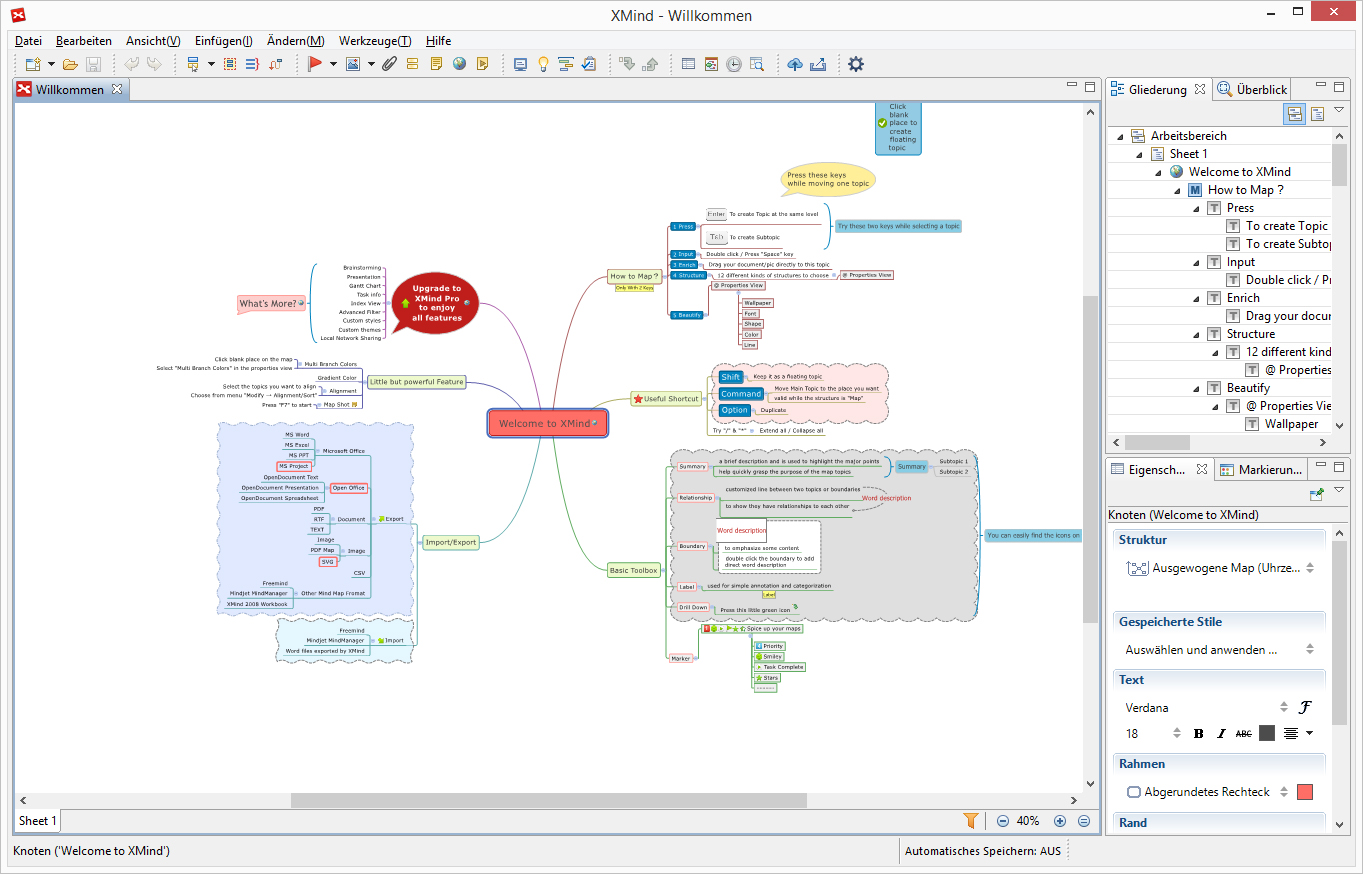Toggle italic text formatting in properties
The width and height of the screenshot is (1363, 874).
pos(1221,733)
